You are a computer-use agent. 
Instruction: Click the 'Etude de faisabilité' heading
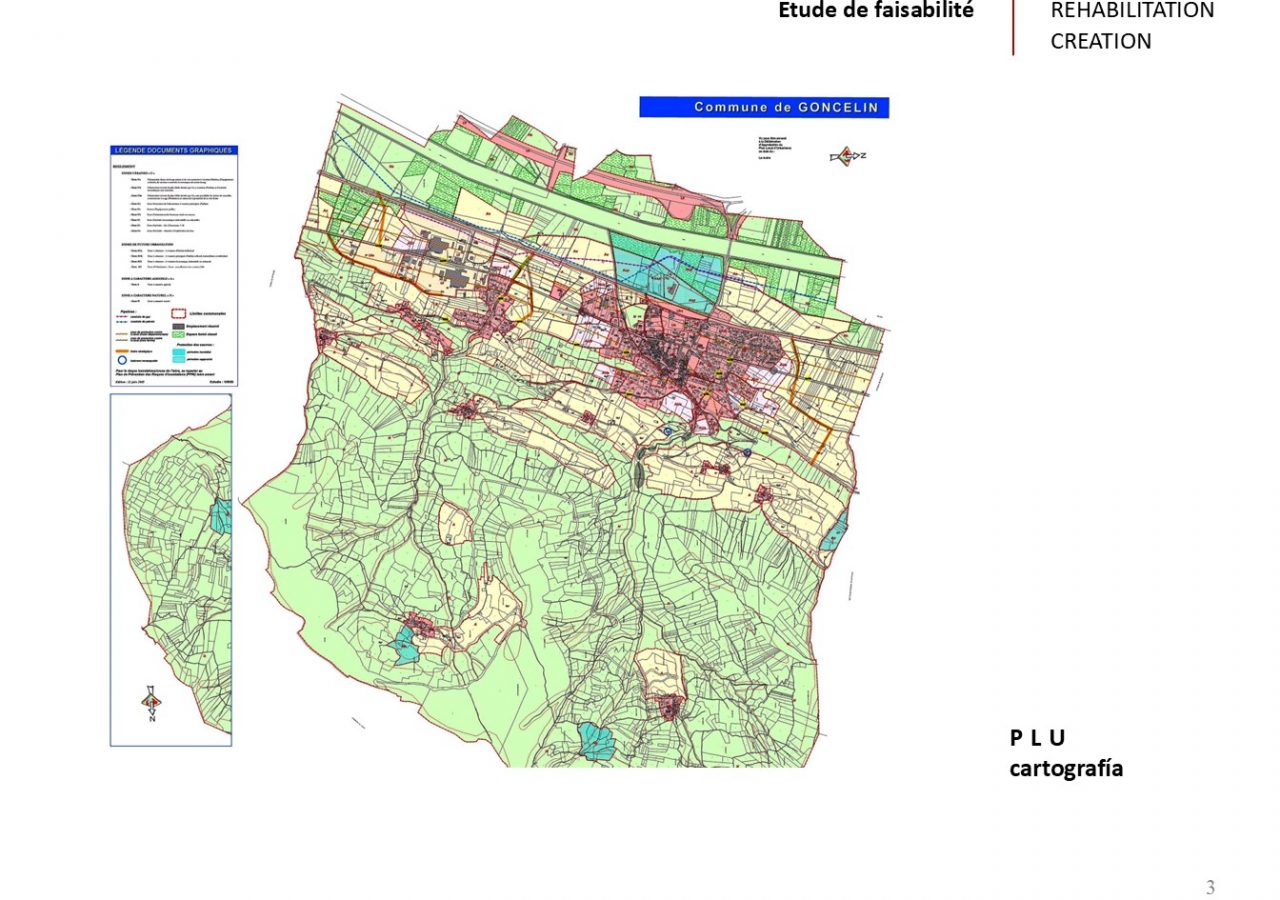pos(876,11)
